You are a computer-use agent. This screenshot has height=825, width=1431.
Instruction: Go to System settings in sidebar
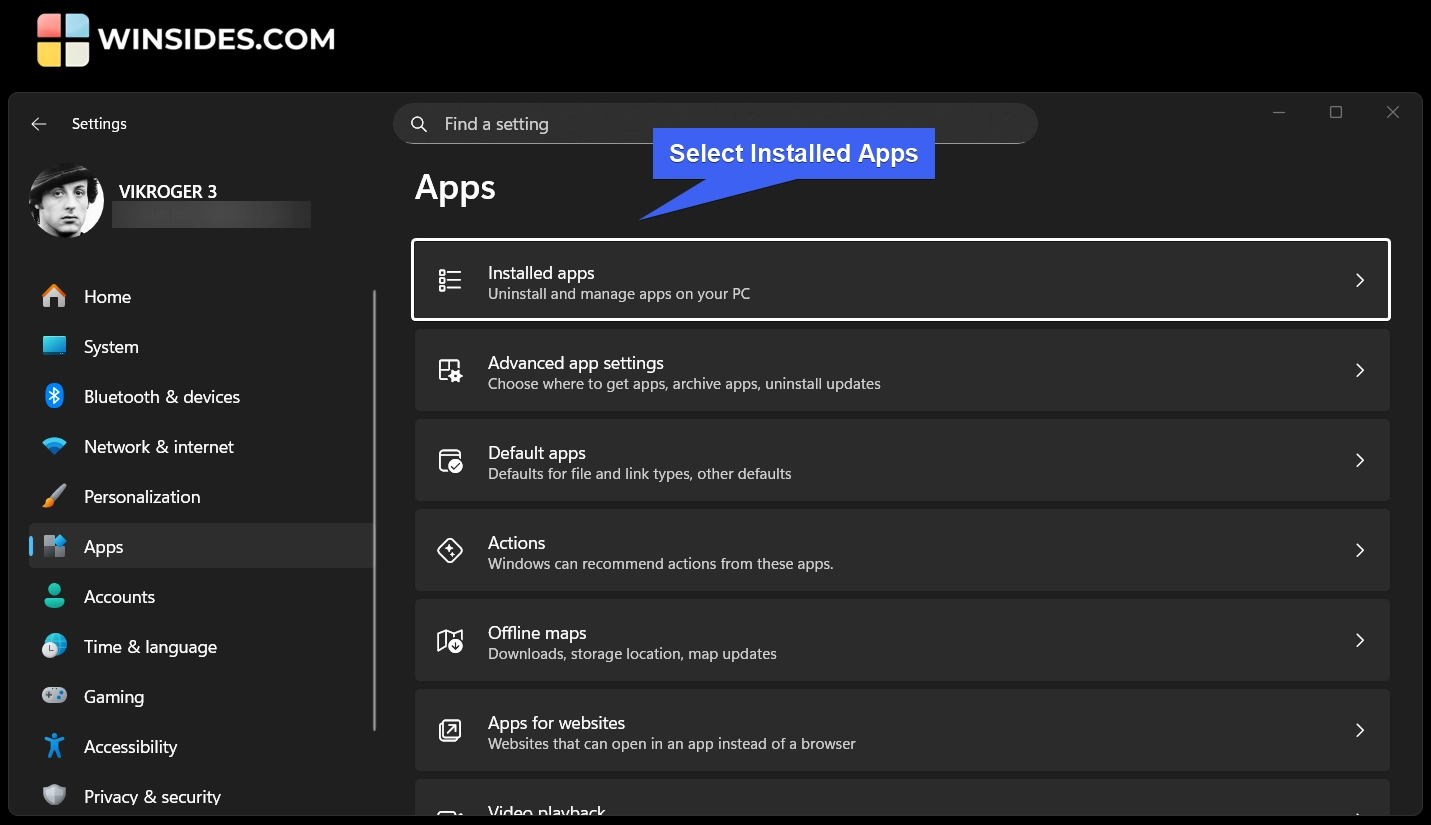pos(111,347)
